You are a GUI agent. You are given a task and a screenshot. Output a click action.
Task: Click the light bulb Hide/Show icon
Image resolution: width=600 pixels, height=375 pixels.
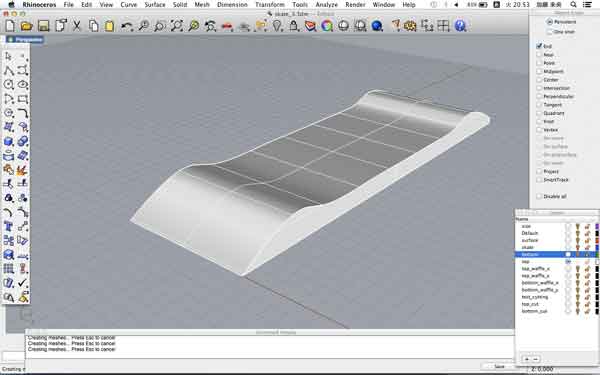[x=277, y=26]
